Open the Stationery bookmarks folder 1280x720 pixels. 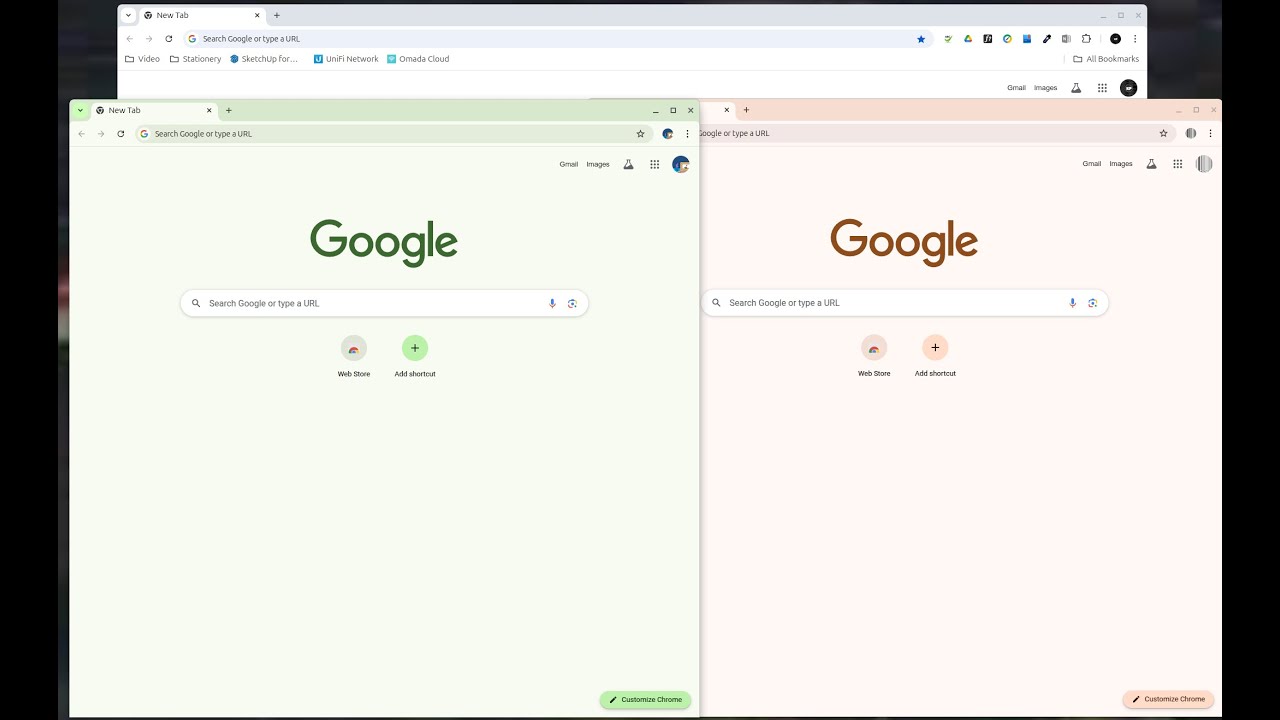click(x=195, y=59)
